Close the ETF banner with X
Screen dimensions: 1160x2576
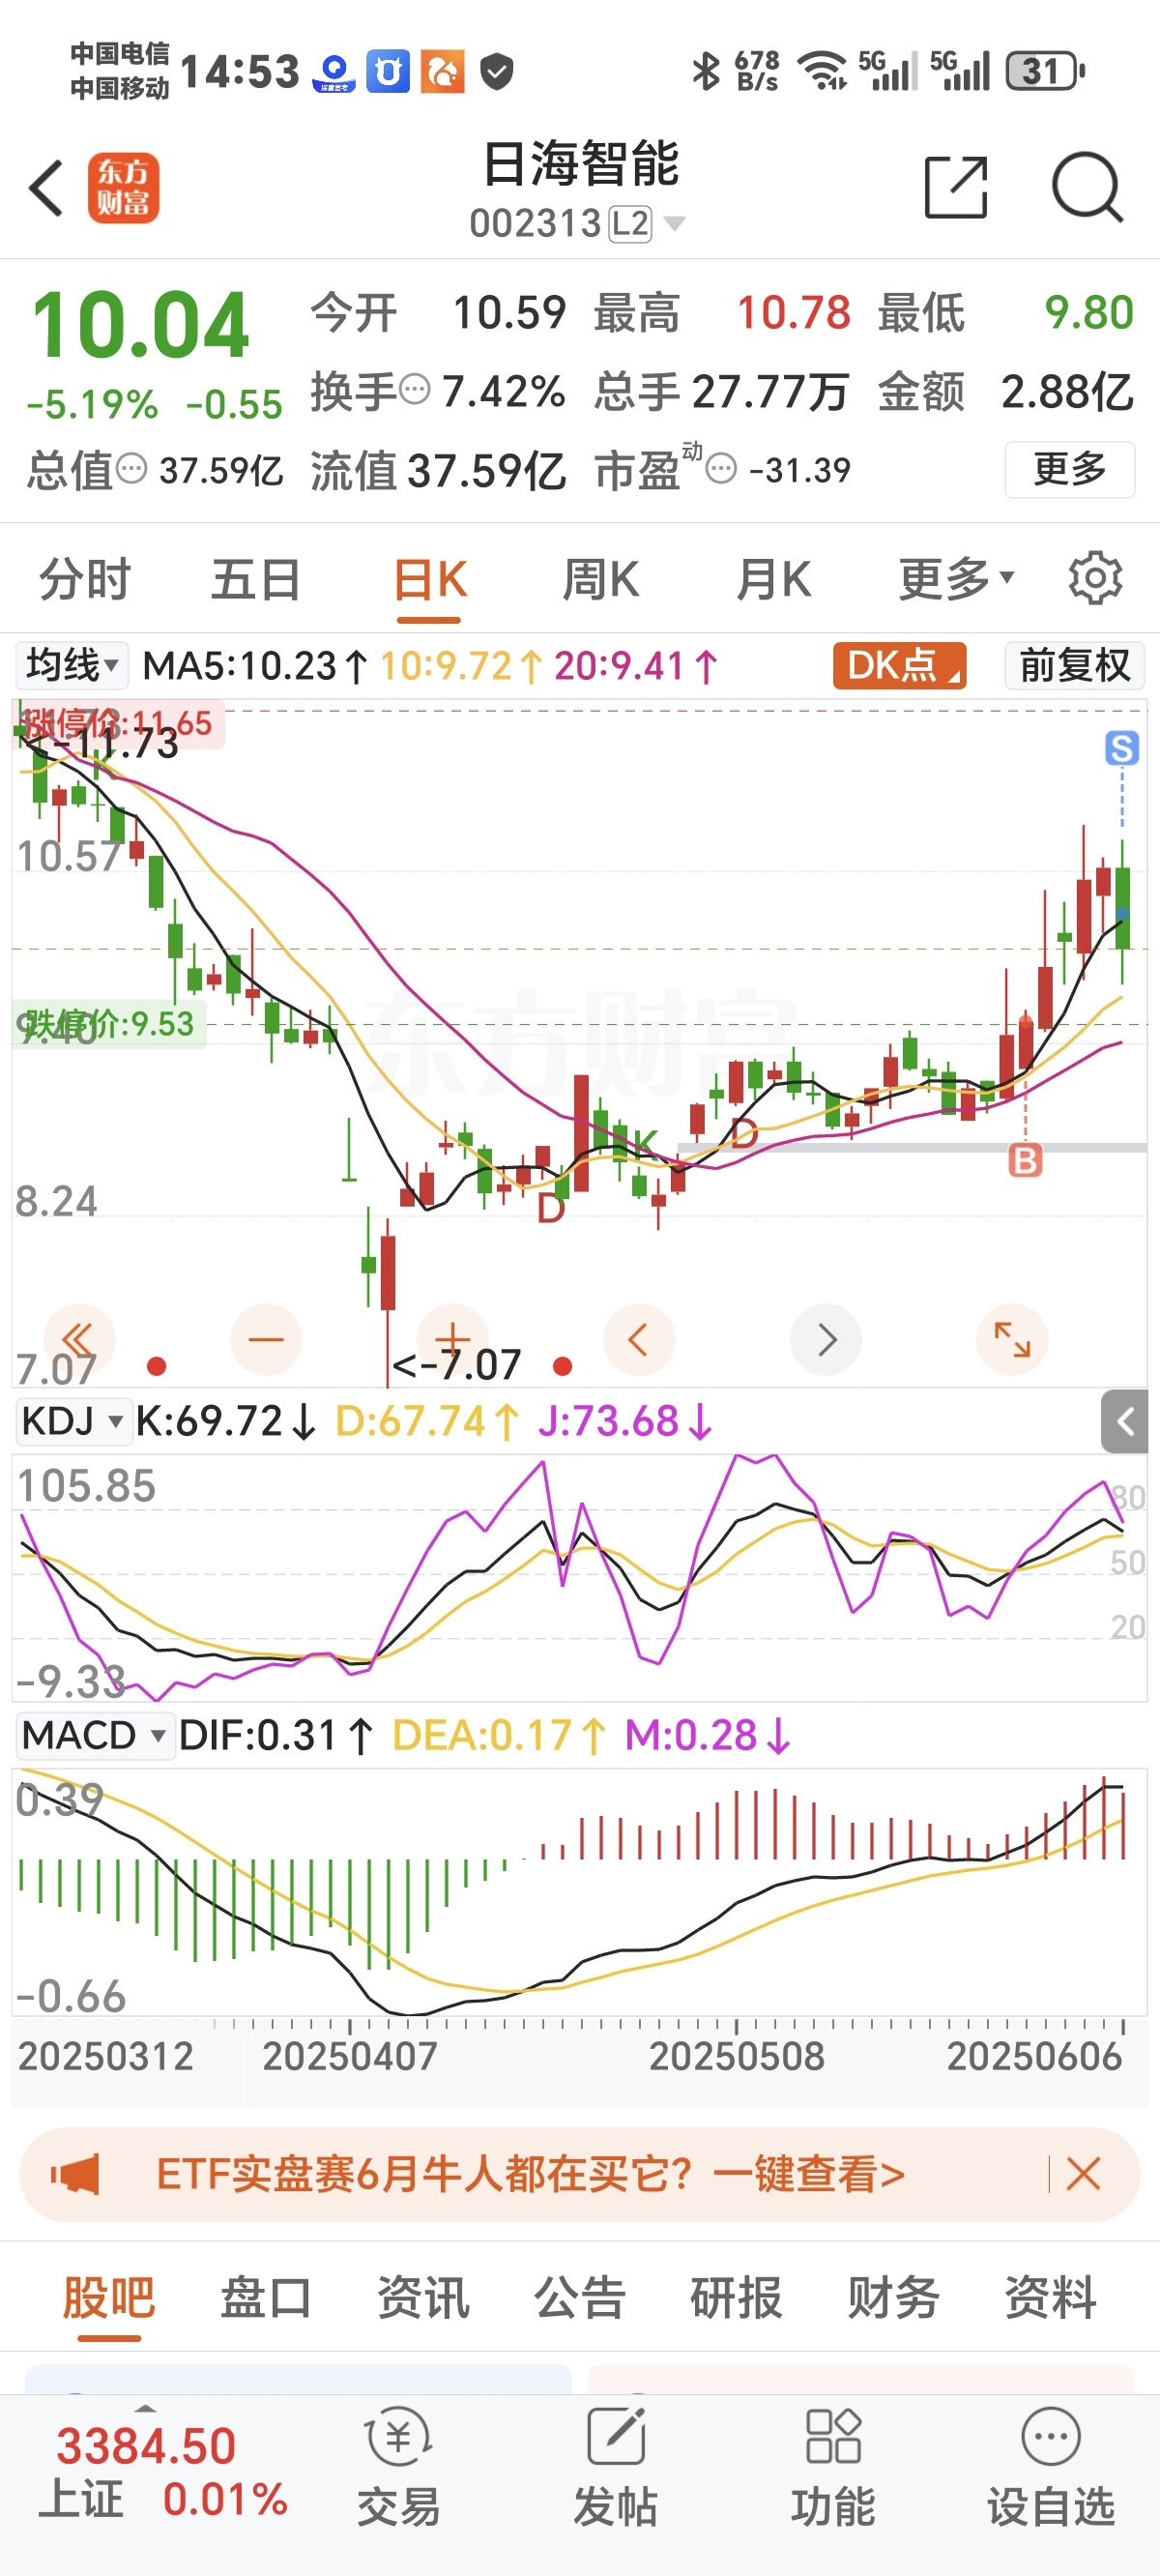pyautogui.click(x=1083, y=2174)
